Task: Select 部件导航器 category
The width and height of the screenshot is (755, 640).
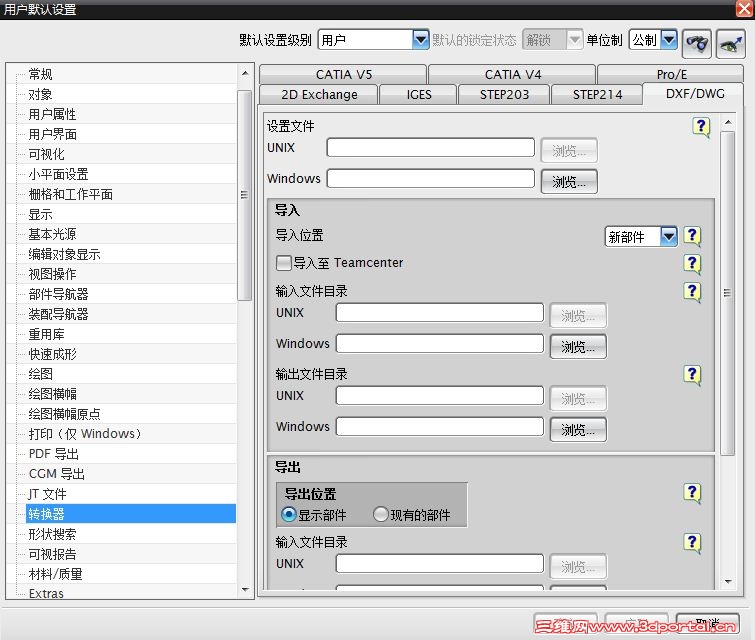Action: 58,294
